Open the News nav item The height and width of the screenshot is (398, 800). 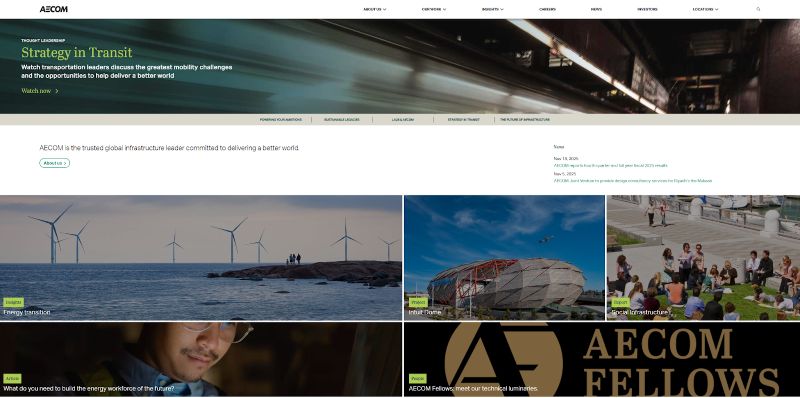pyautogui.click(x=596, y=9)
